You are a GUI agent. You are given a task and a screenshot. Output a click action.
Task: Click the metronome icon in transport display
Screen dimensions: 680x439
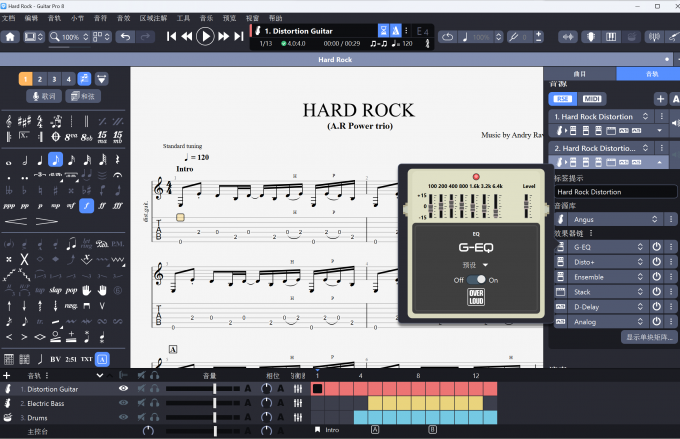click(397, 31)
